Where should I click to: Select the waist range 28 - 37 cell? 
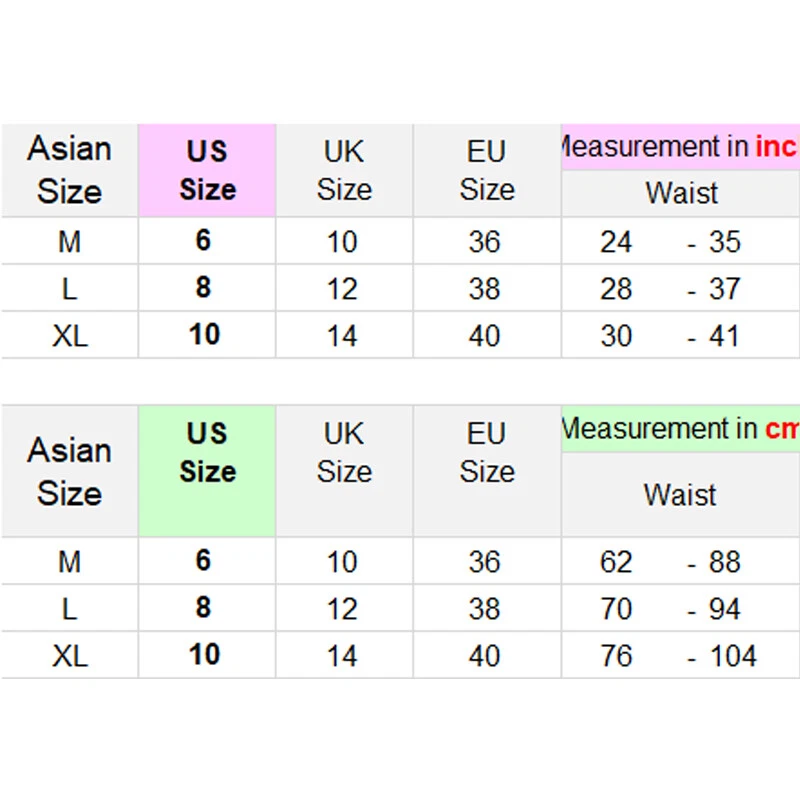coord(670,289)
